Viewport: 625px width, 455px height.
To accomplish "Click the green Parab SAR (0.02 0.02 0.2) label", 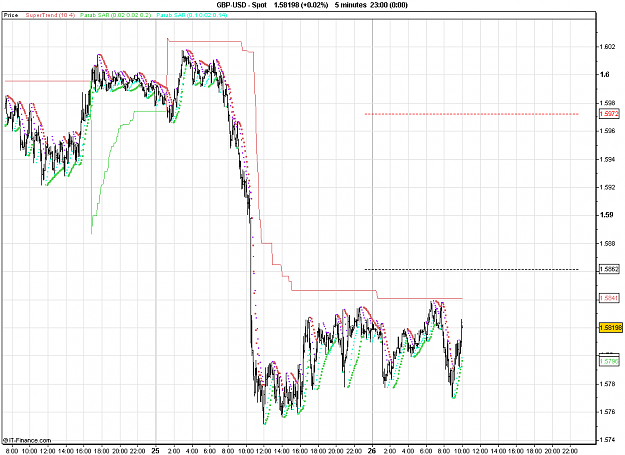I will (x=116, y=15).
